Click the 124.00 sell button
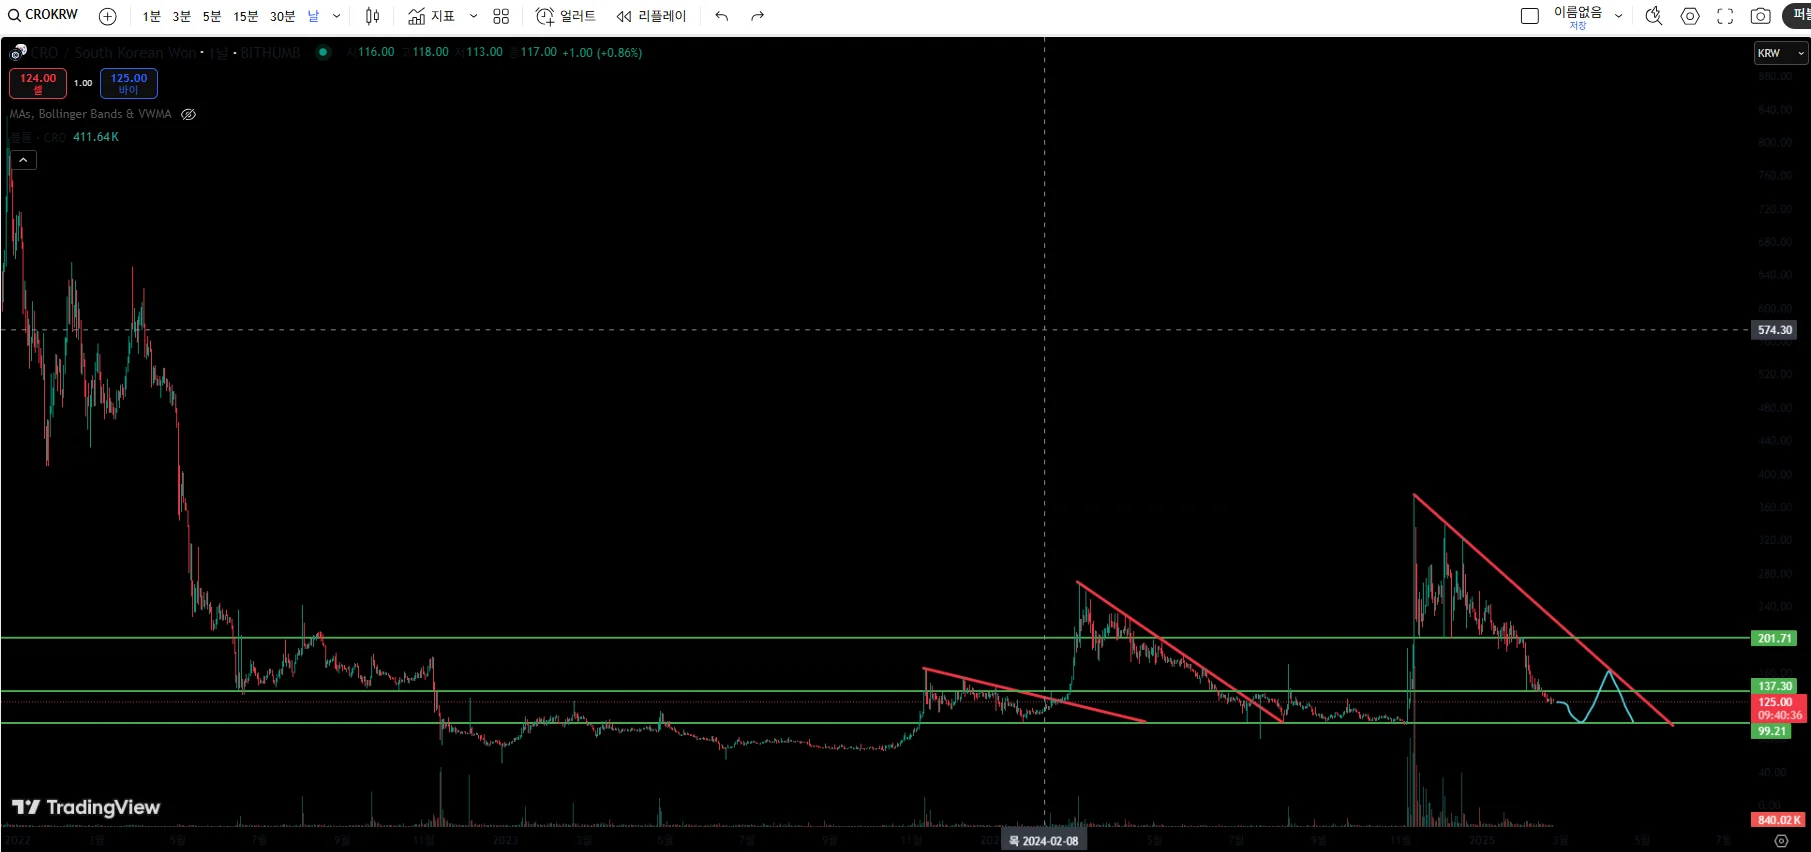 coord(38,83)
